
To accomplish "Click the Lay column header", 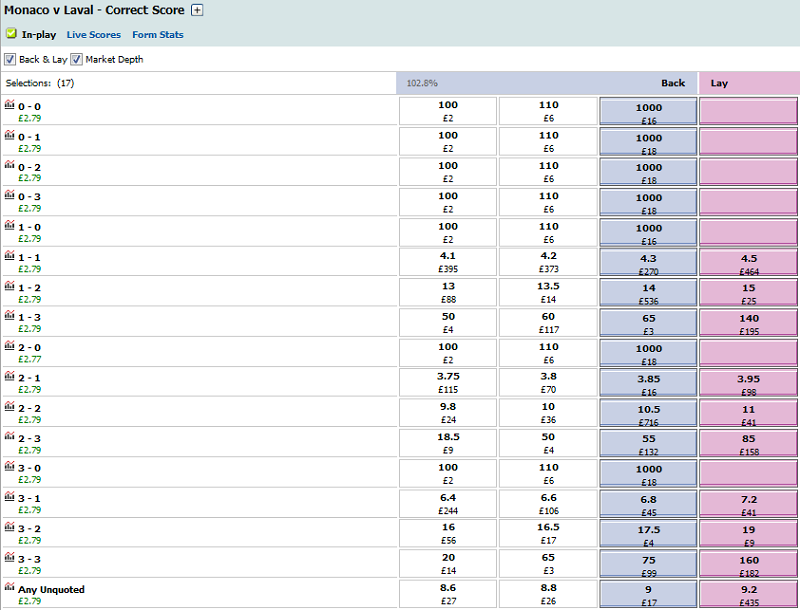I will pos(719,83).
